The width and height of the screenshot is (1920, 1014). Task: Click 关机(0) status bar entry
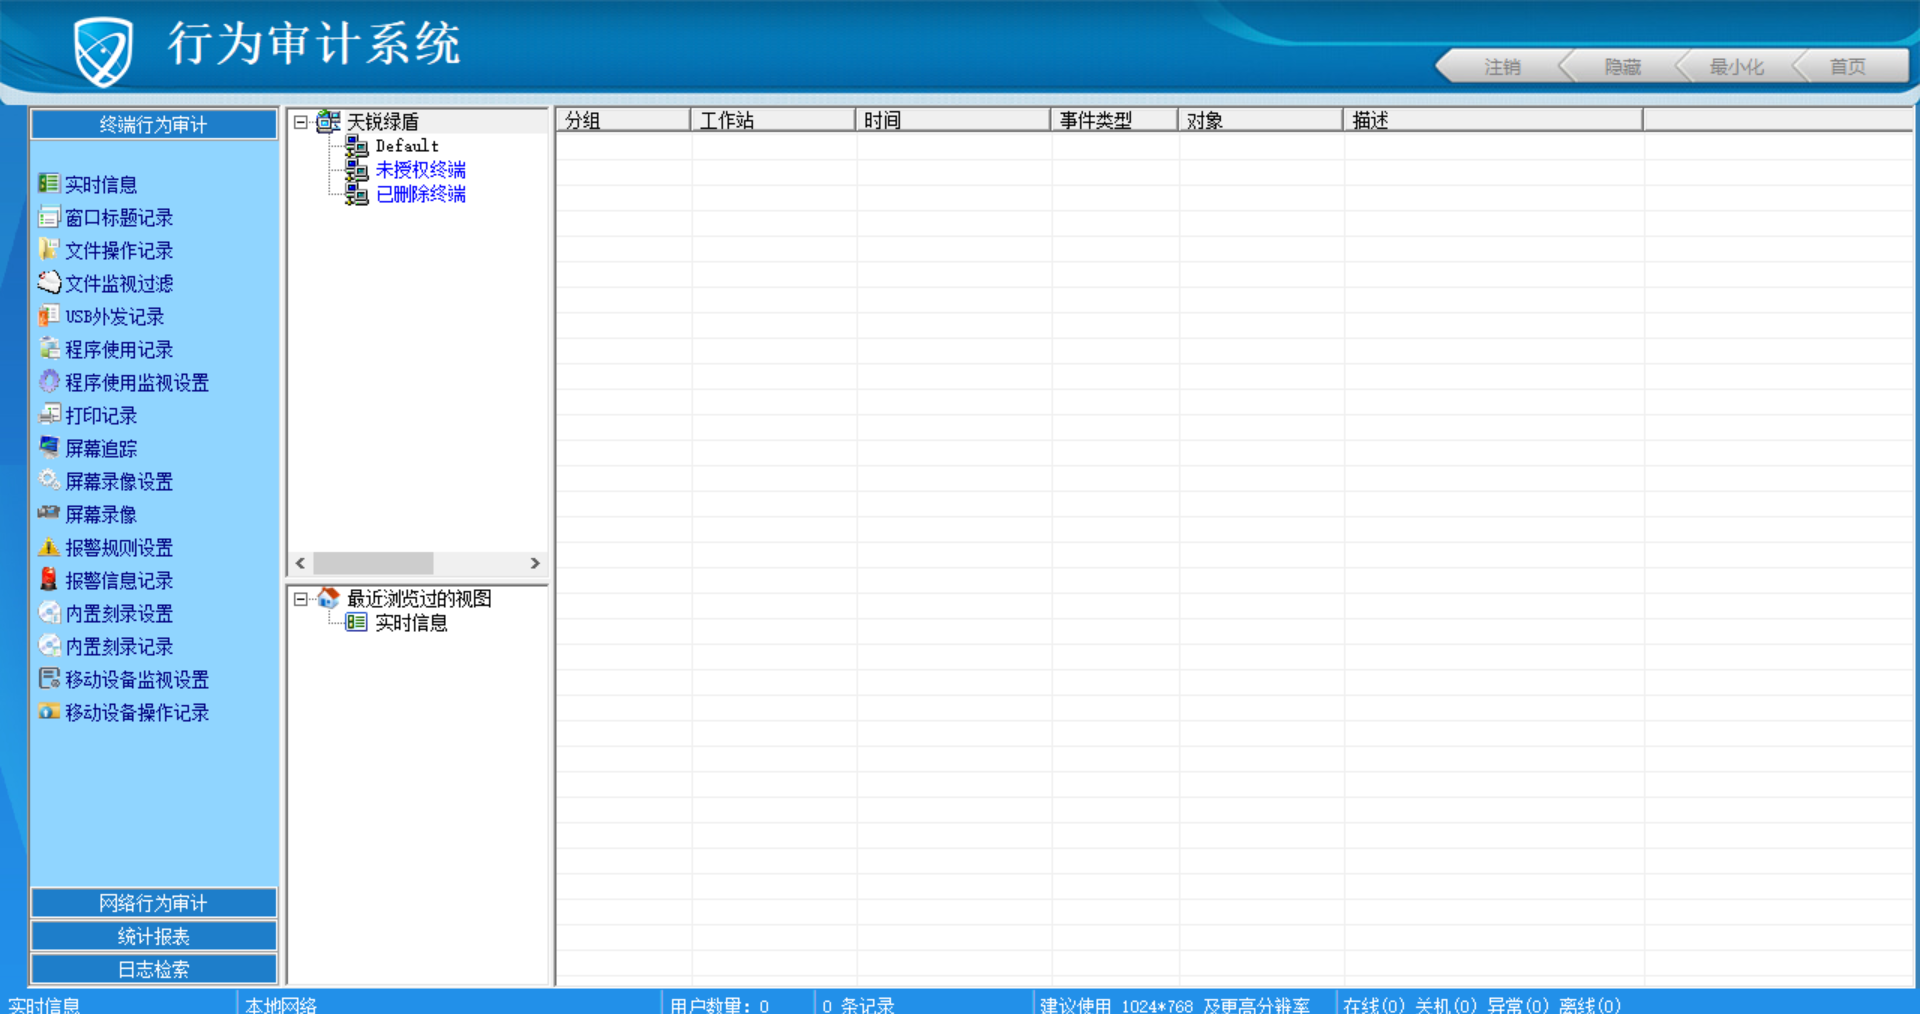tap(1446, 1005)
